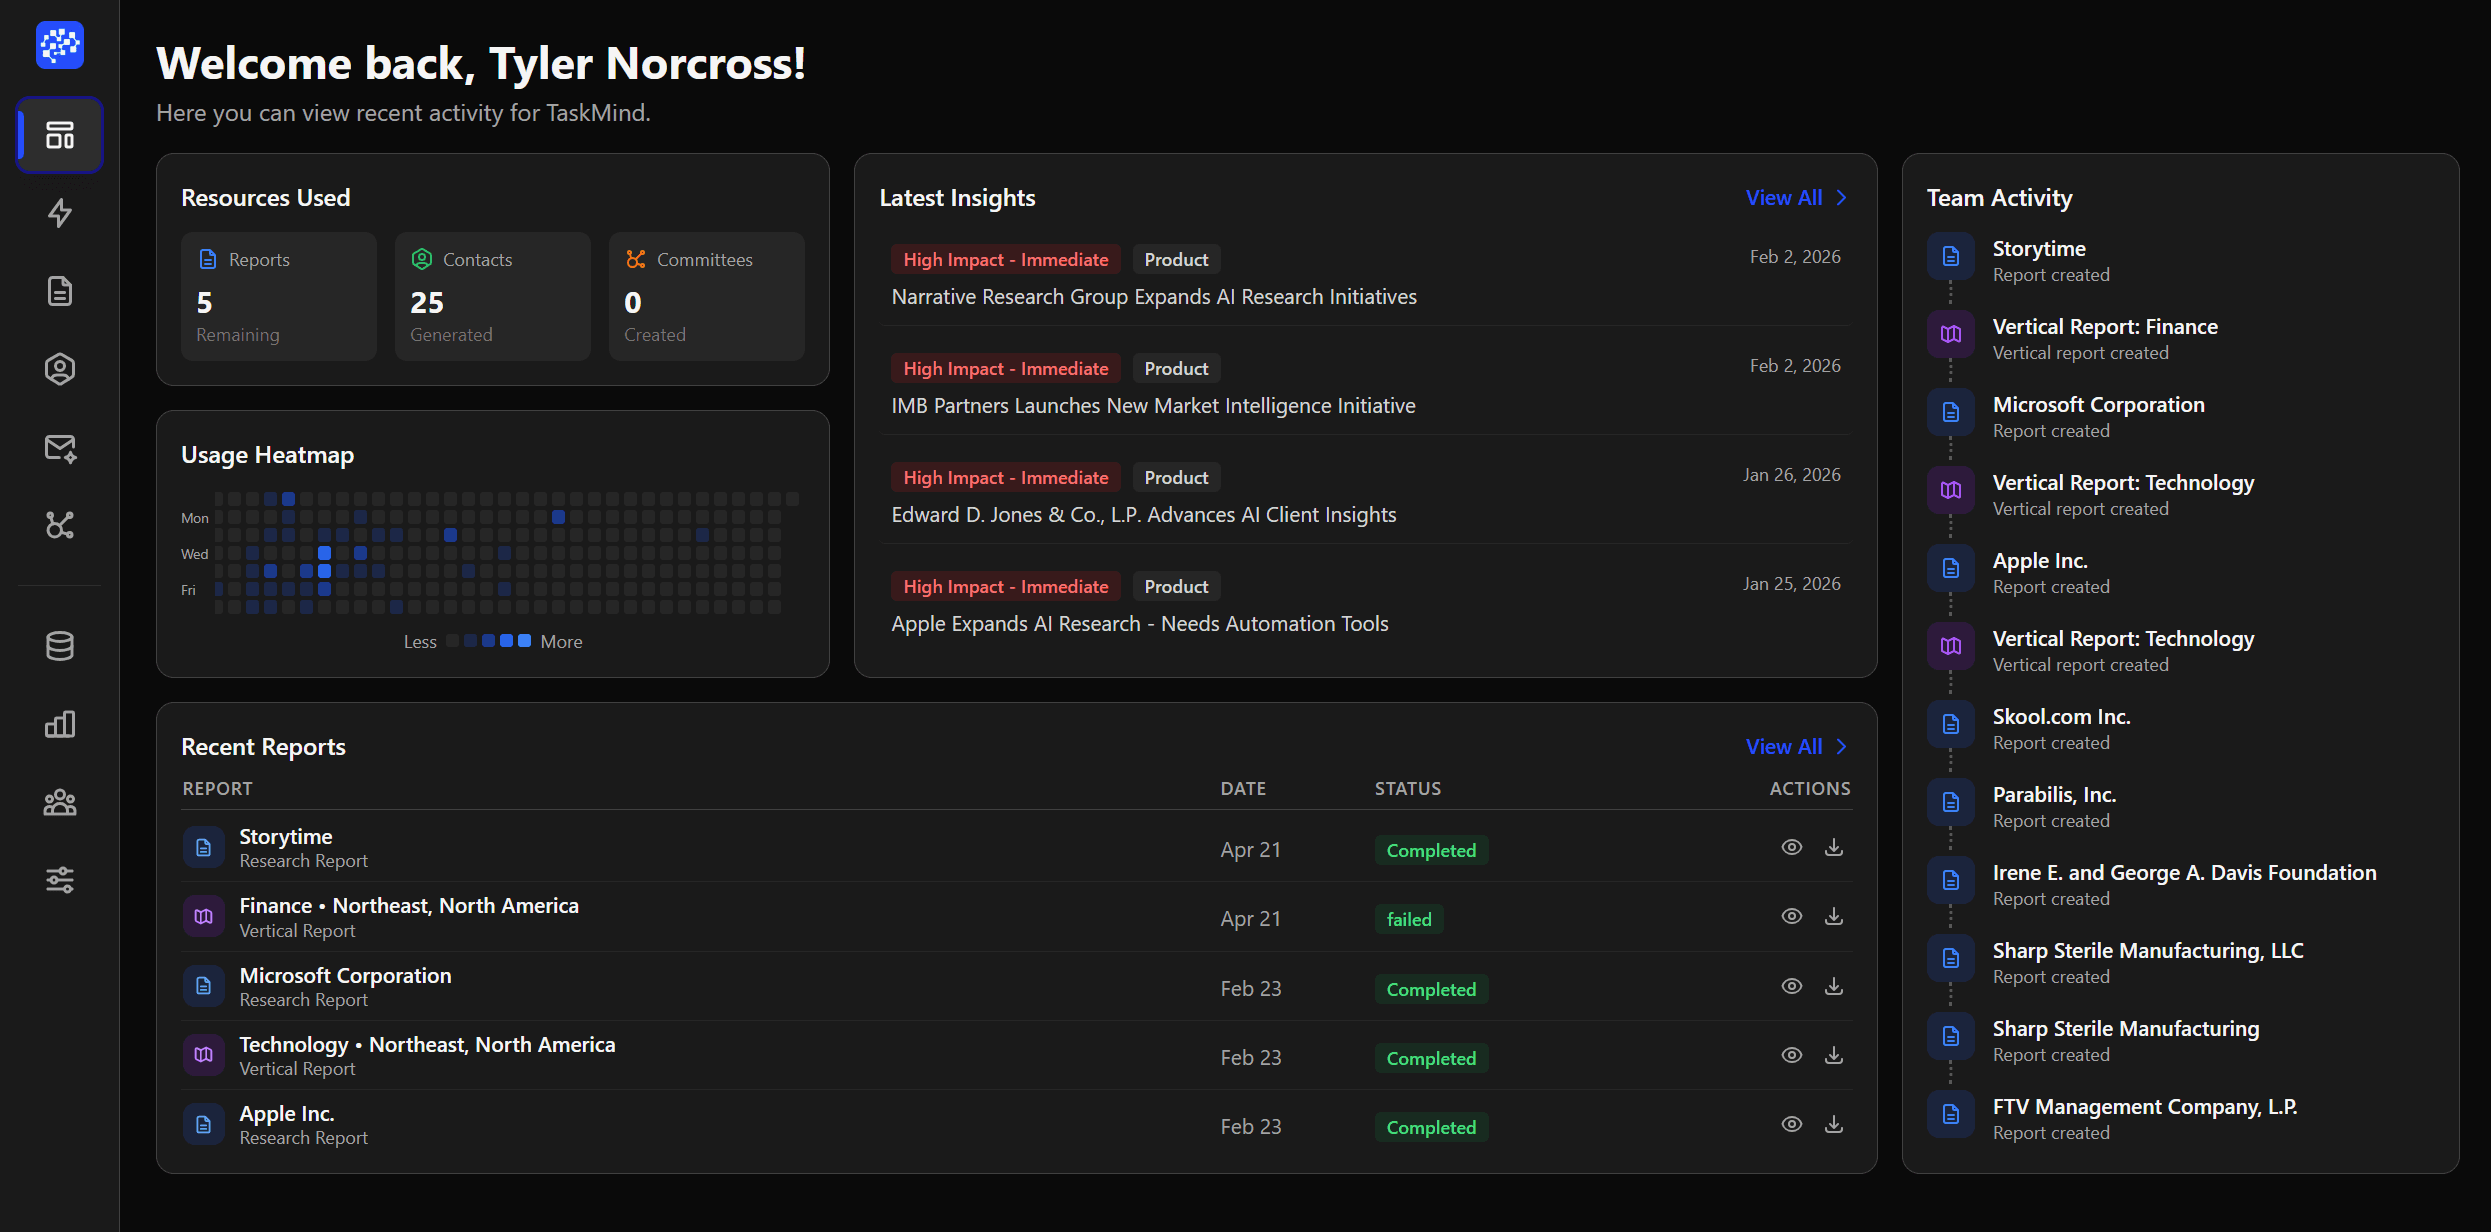Open the database sidebar icon
The width and height of the screenshot is (2491, 1232).
(x=60, y=646)
